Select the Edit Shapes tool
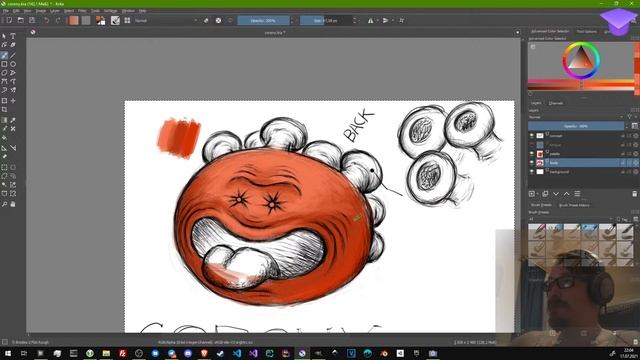Image resolution: width=640 pixels, height=360 pixels. coord(4,45)
